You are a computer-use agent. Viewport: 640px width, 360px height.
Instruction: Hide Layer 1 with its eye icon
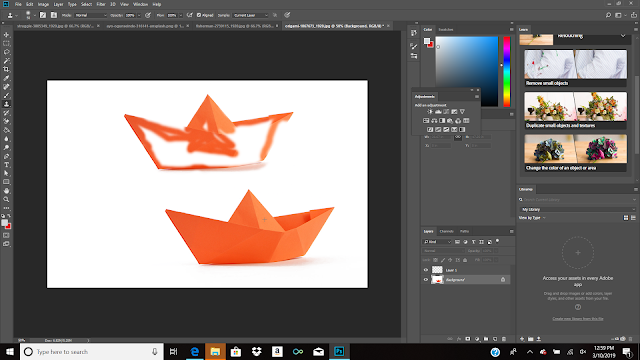coord(426,270)
